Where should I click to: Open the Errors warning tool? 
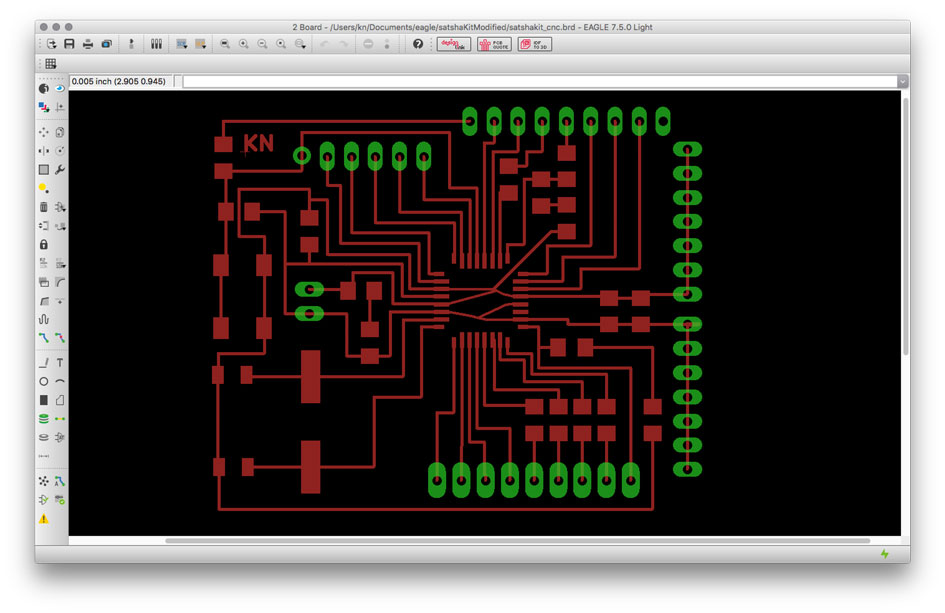(x=43, y=519)
